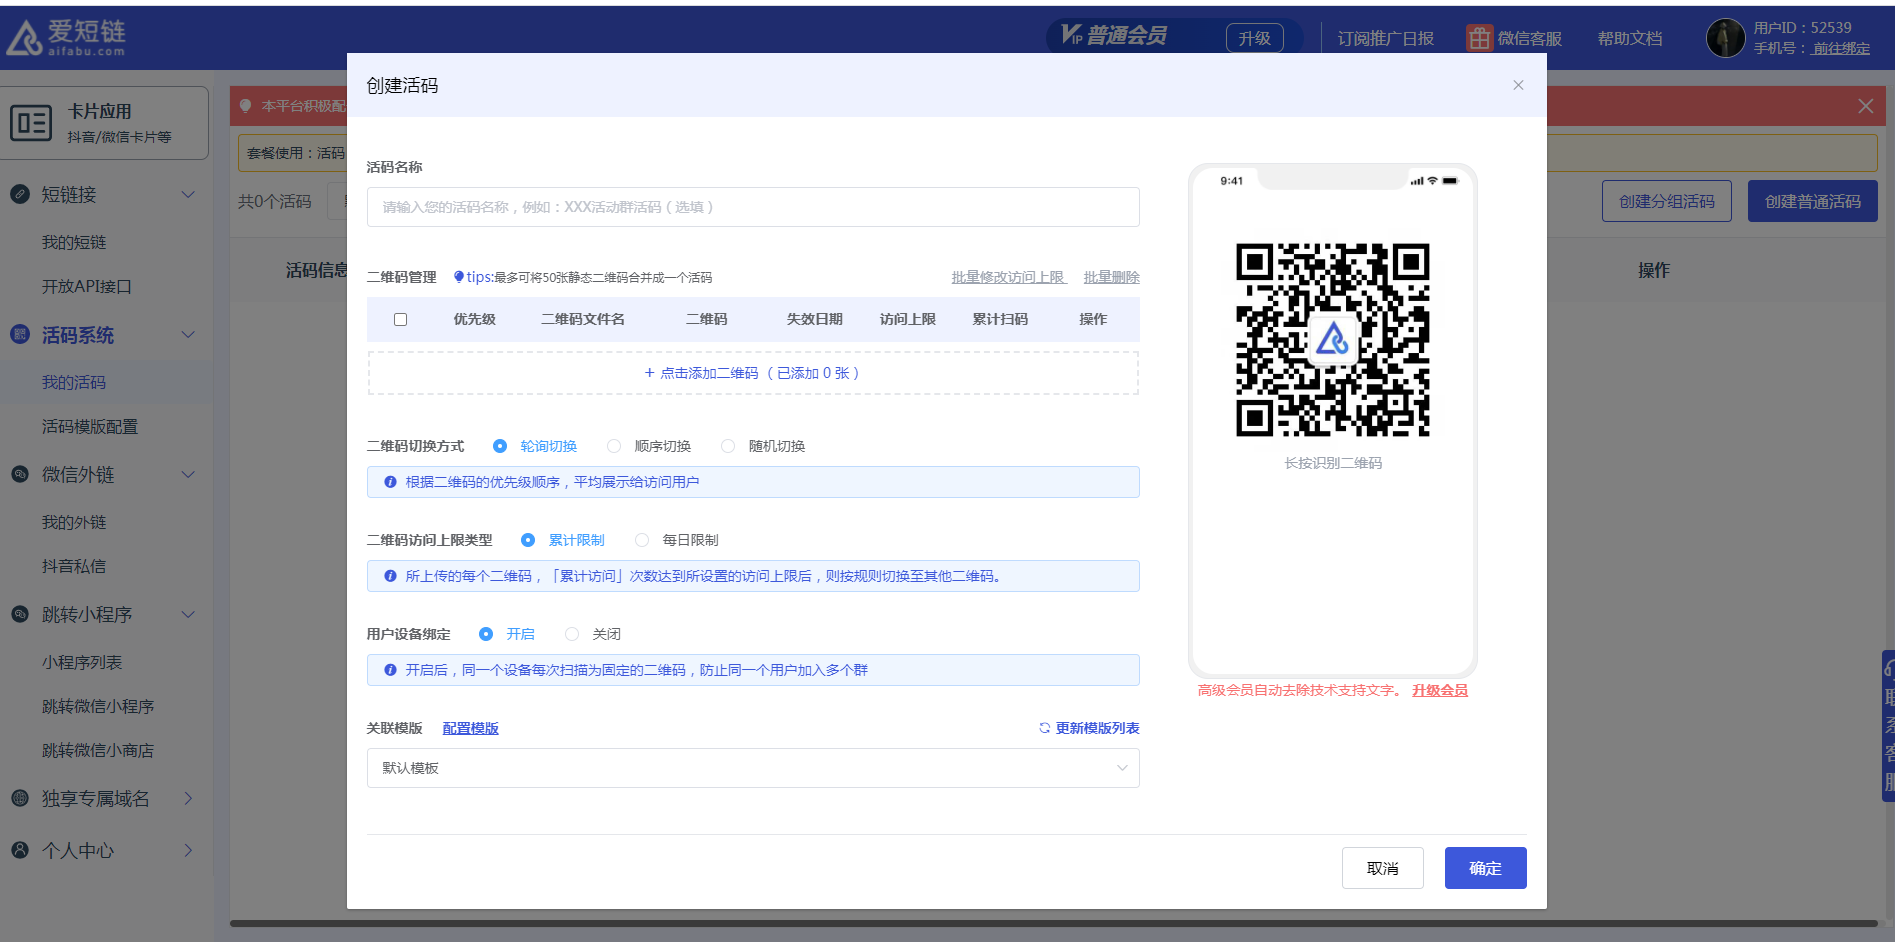Click the 升级会员 link under preview

(x=1439, y=690)
